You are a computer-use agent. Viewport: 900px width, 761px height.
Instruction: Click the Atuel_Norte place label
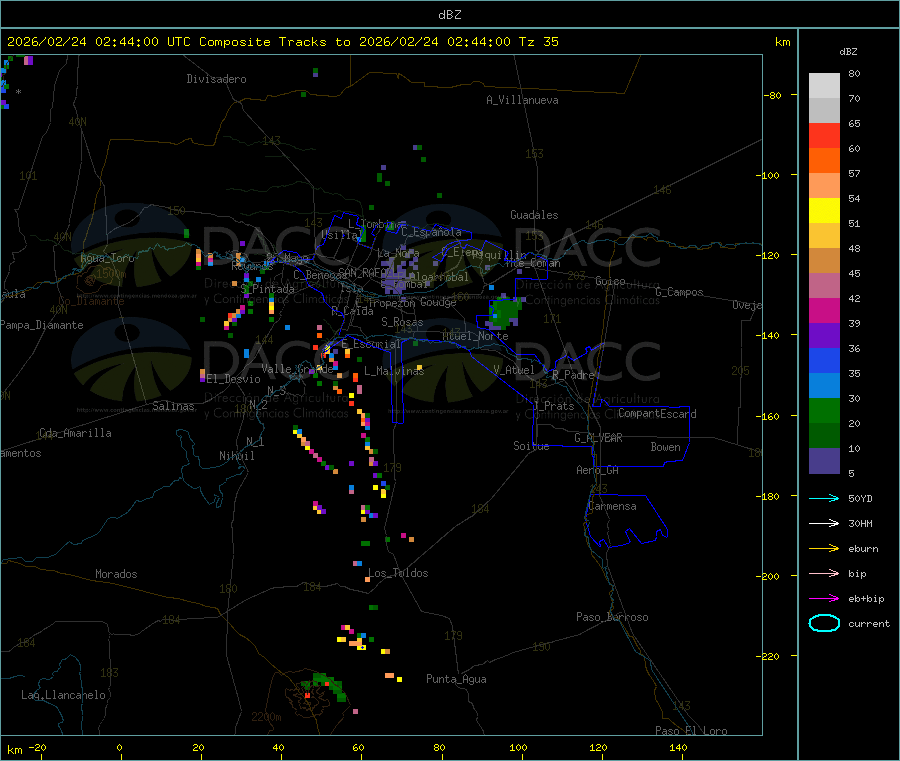tap(475, 336)
